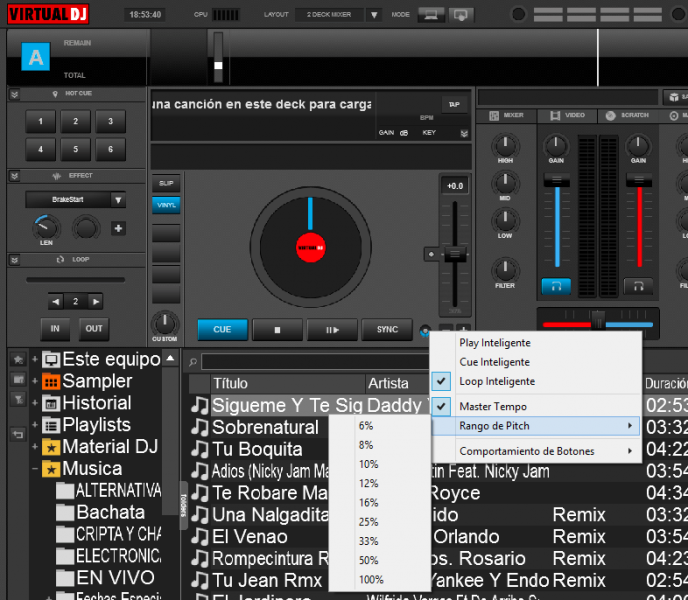Turn the MID equalizer knob

(x=505, y=183)
